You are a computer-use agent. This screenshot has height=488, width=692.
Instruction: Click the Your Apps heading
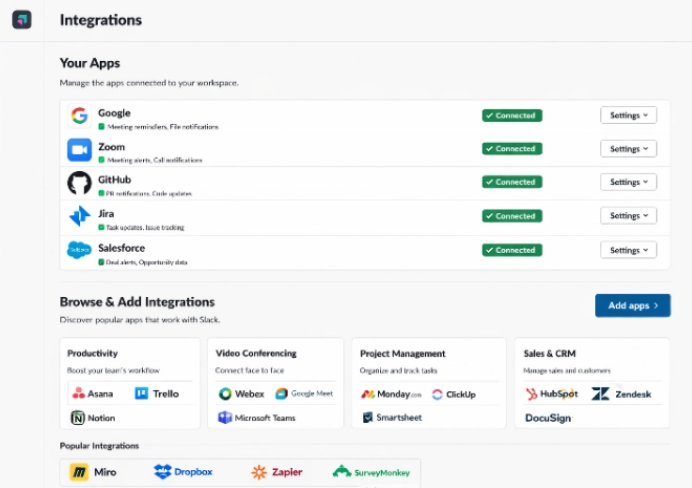click(x=90, y=63)
